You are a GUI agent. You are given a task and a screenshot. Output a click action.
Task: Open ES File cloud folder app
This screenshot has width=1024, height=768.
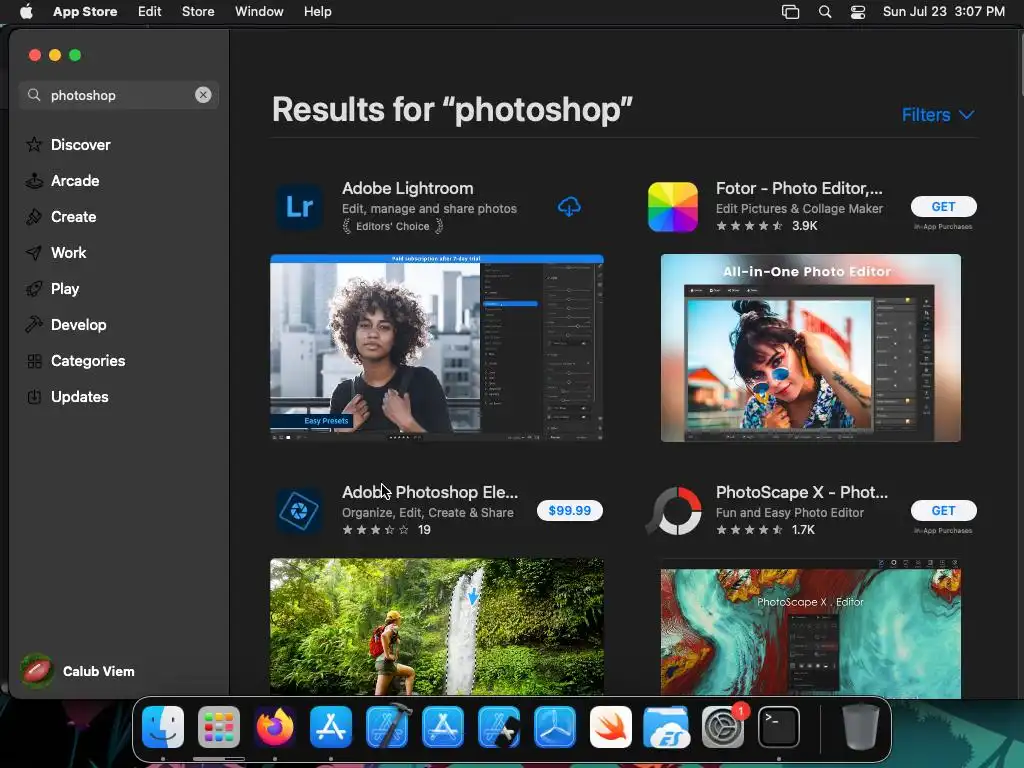click(666, 727)
